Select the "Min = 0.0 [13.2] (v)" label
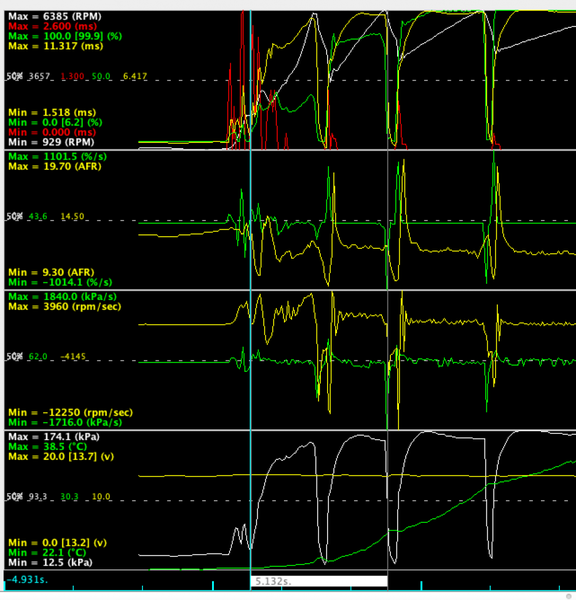576x600 pixels. pyautogui.click(x=57, y=543)
